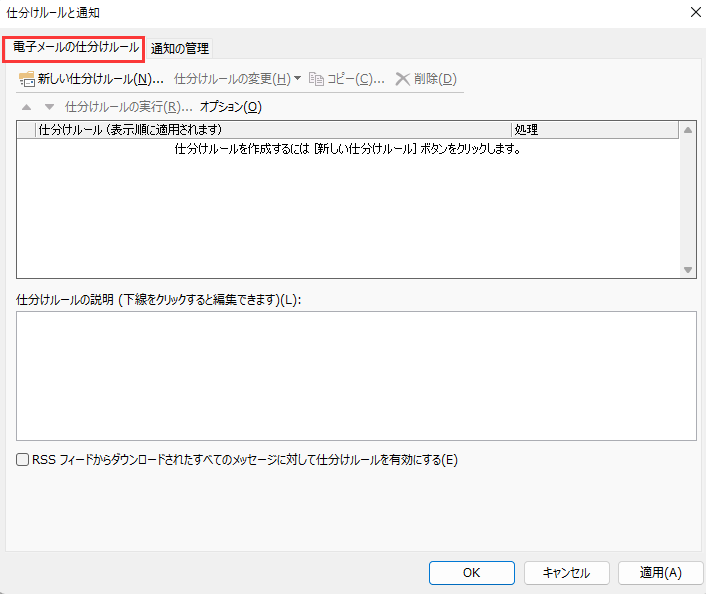Click the small arrow beside 仕分けルールの変更(H)
706x594 pixels.
[297, 78]
